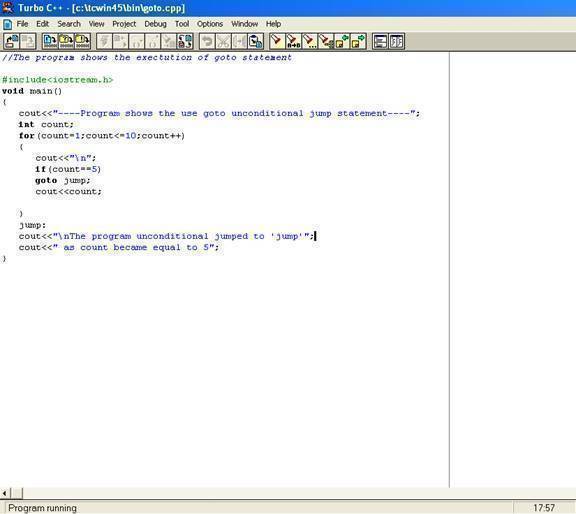Image resolution: width=576 pixels, height=514 pixels.
Task: Click the previous message green arrow icon
Action: tap(342, 41)
